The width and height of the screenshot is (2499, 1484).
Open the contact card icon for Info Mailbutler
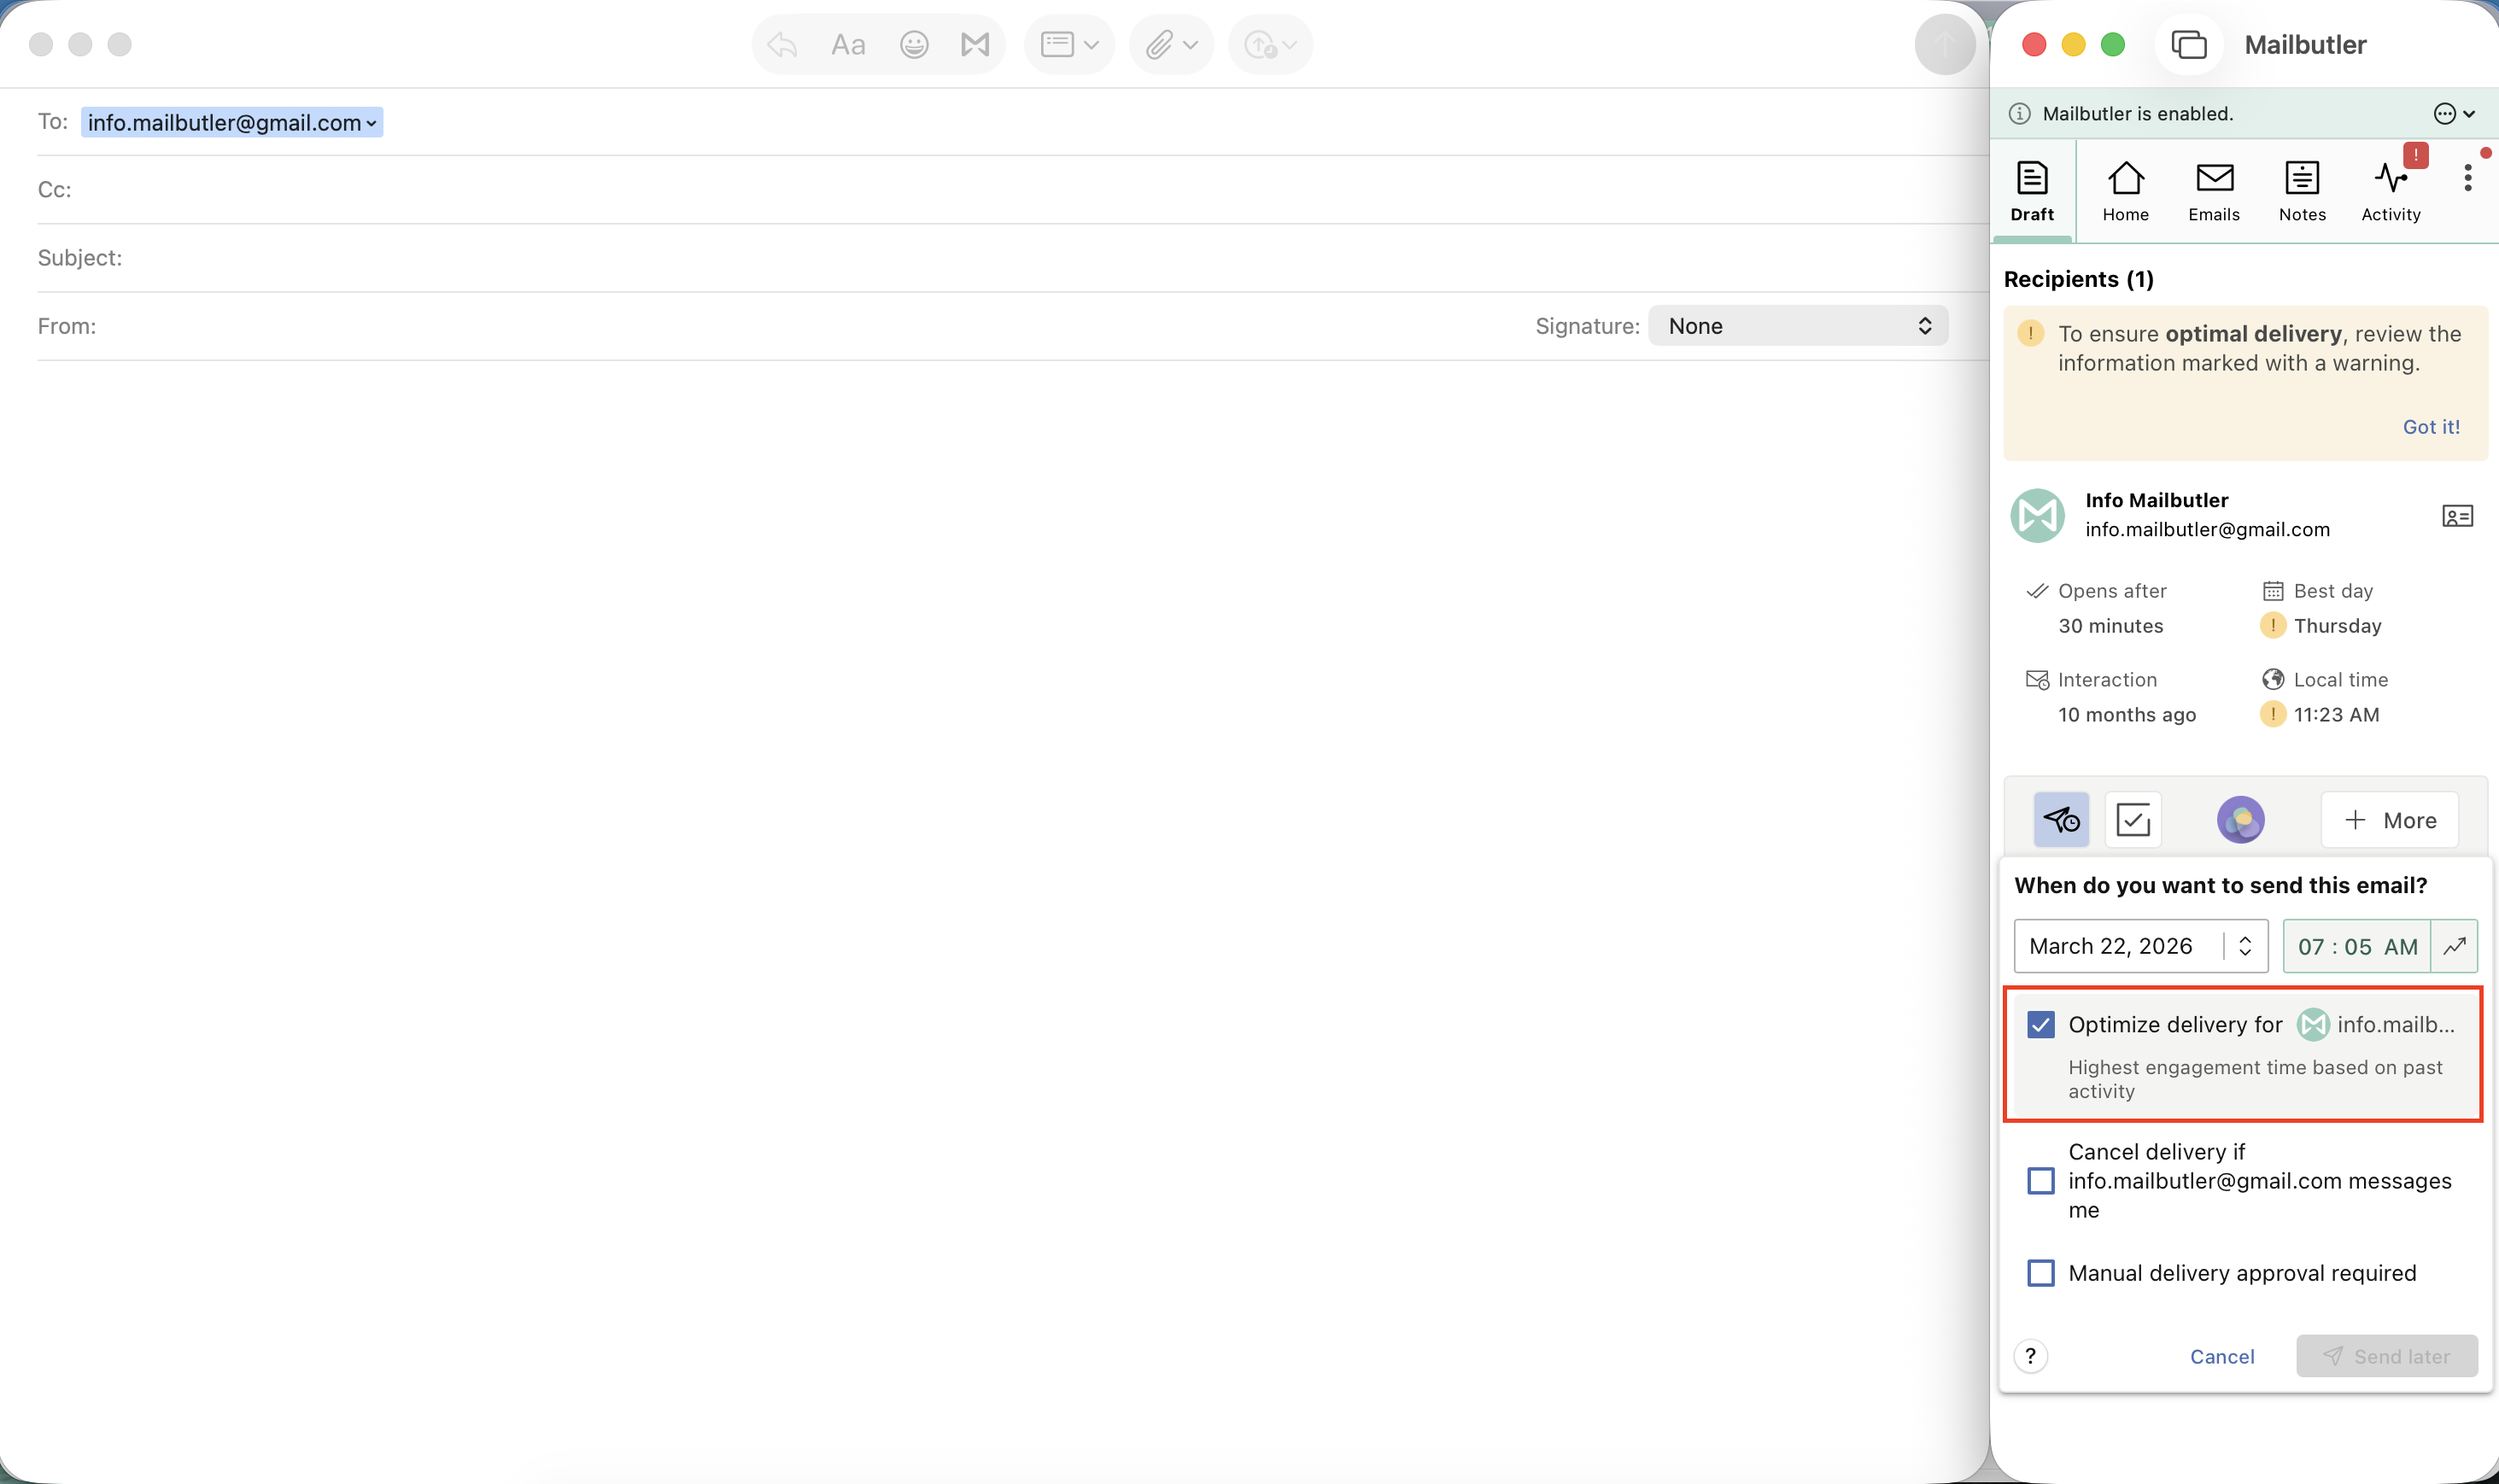[x=2457, y=516]
